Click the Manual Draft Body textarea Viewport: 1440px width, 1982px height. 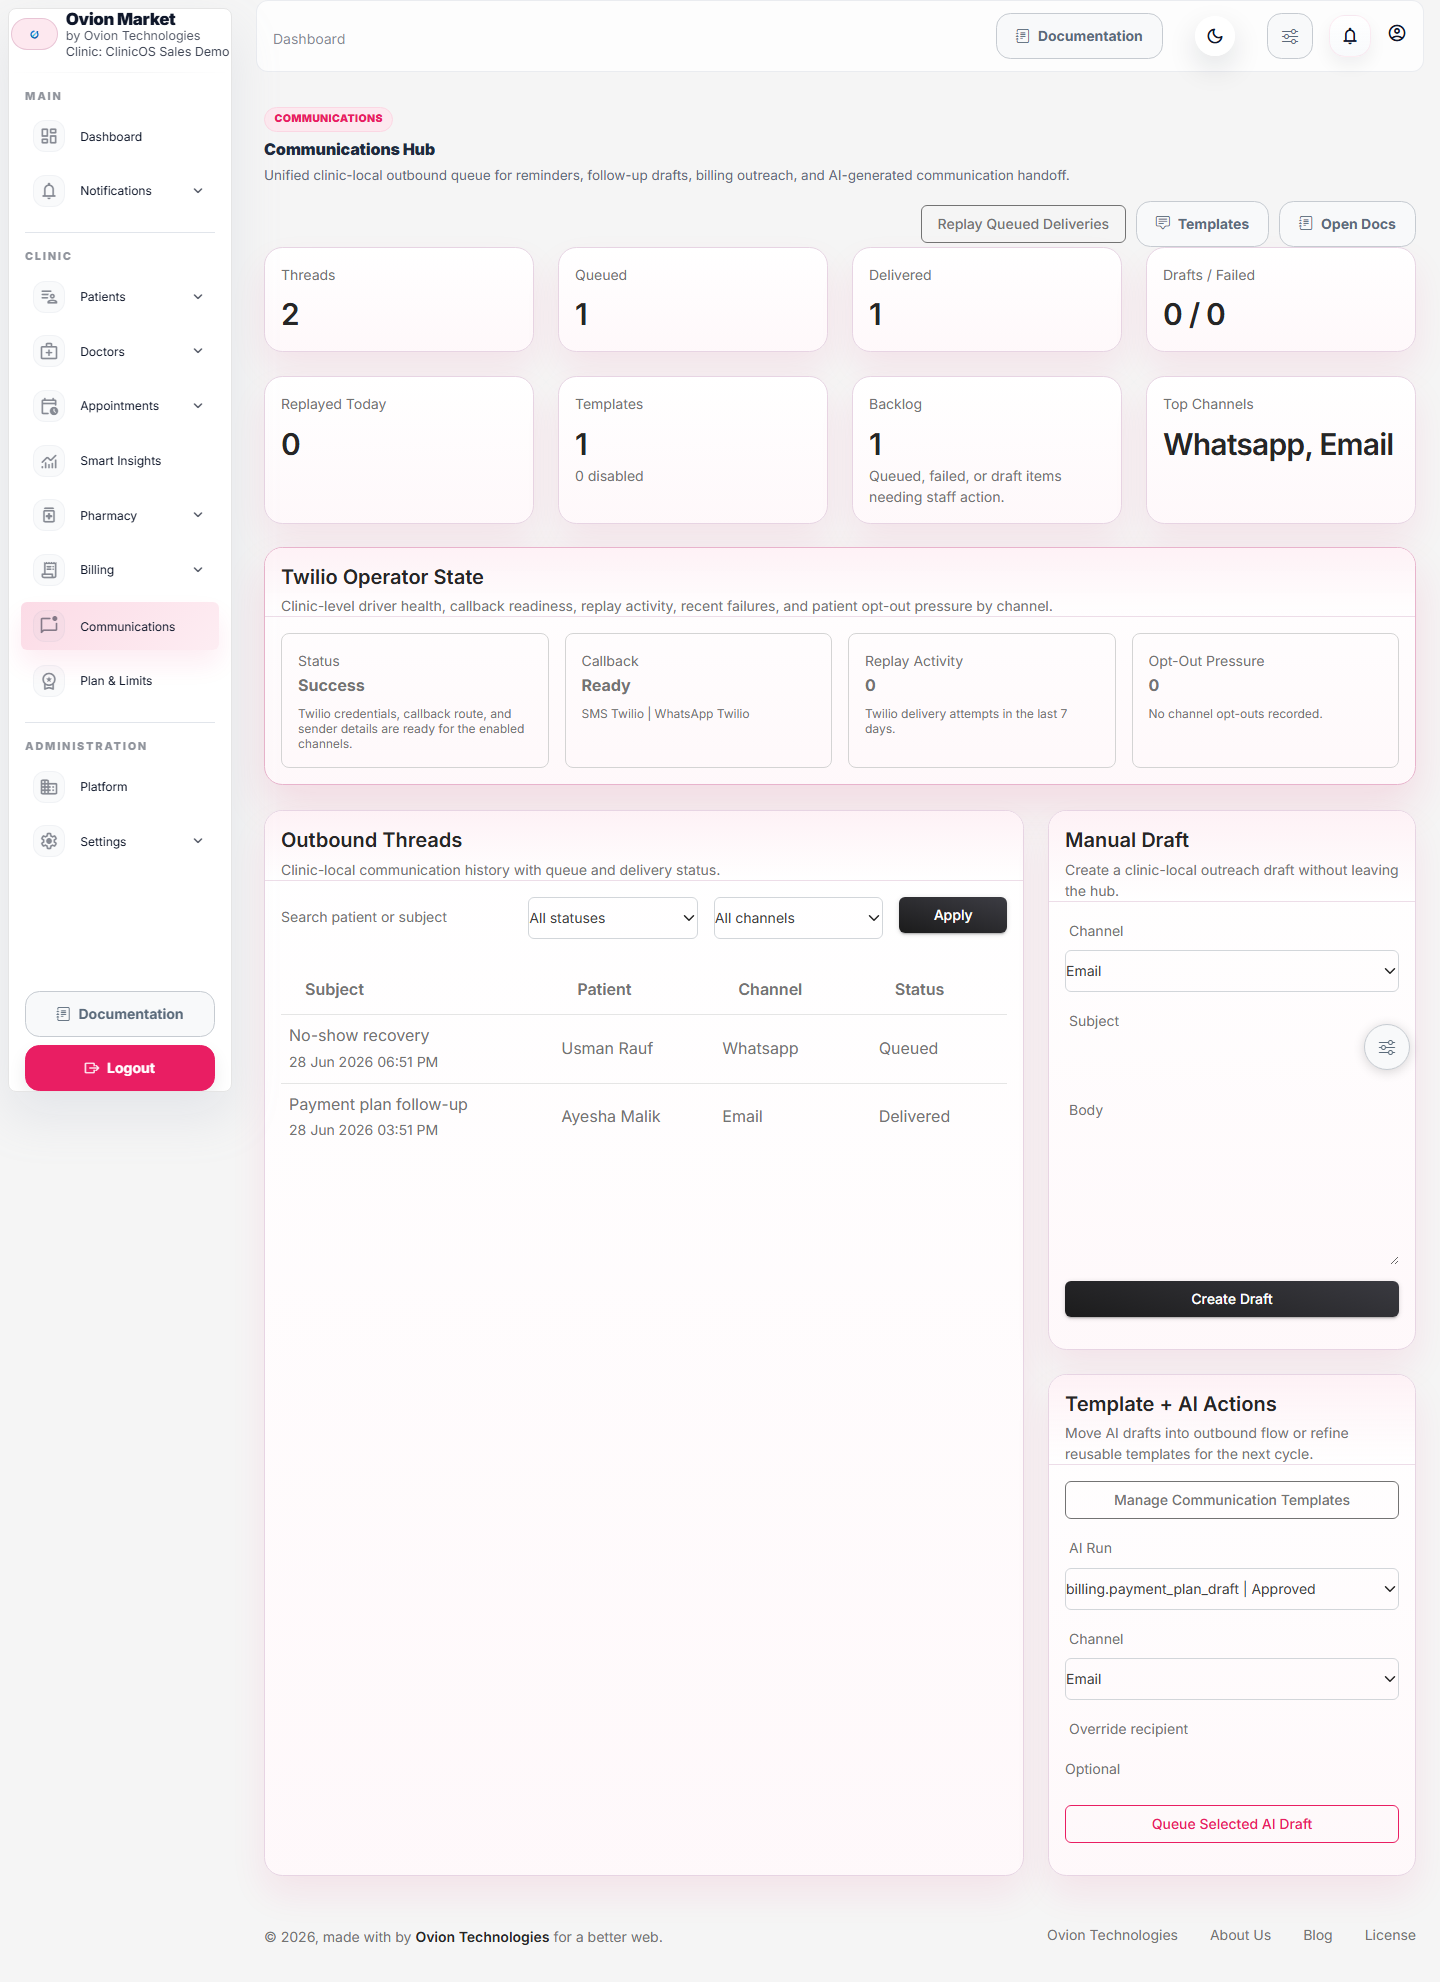pyautogui.click(x=1232, y=1198)
